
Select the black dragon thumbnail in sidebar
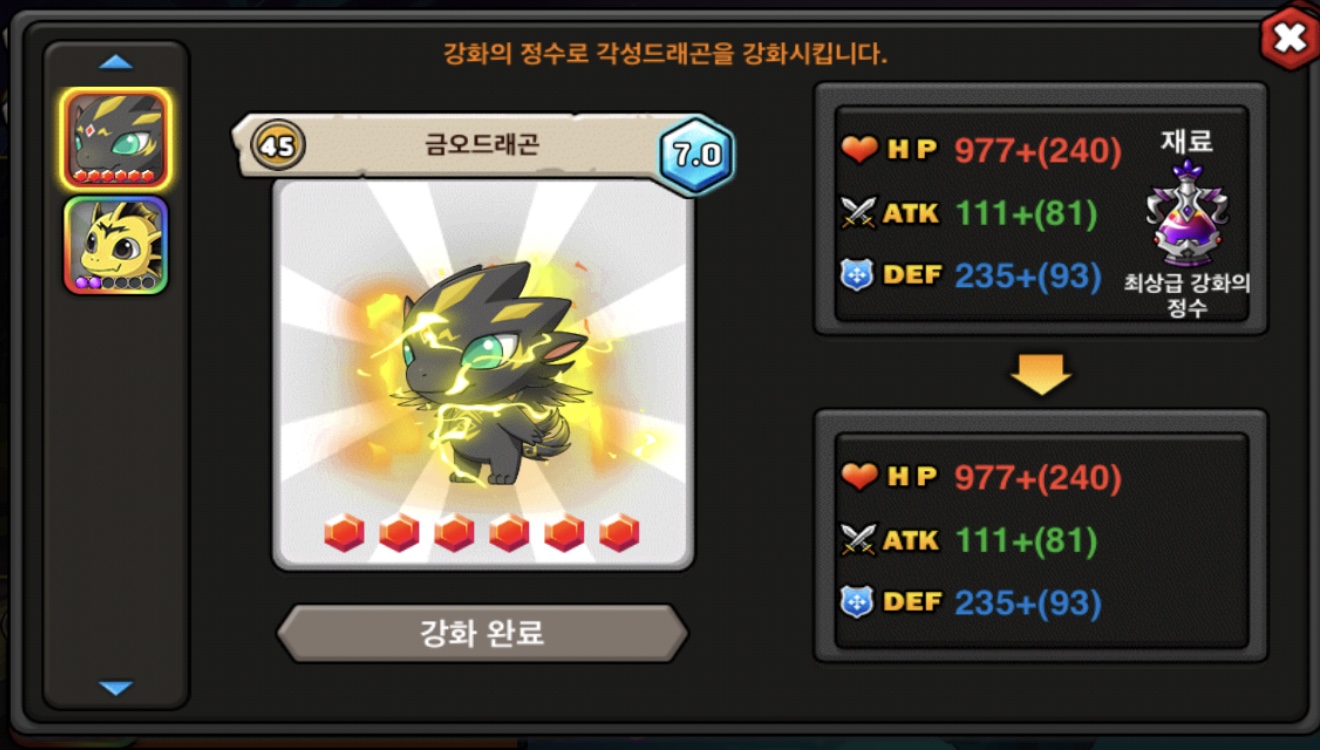tap(116, 139)
